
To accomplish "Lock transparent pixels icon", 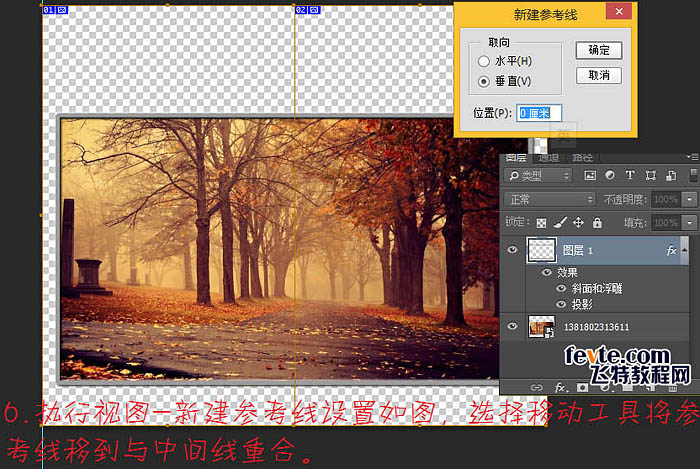I will 541,223.
